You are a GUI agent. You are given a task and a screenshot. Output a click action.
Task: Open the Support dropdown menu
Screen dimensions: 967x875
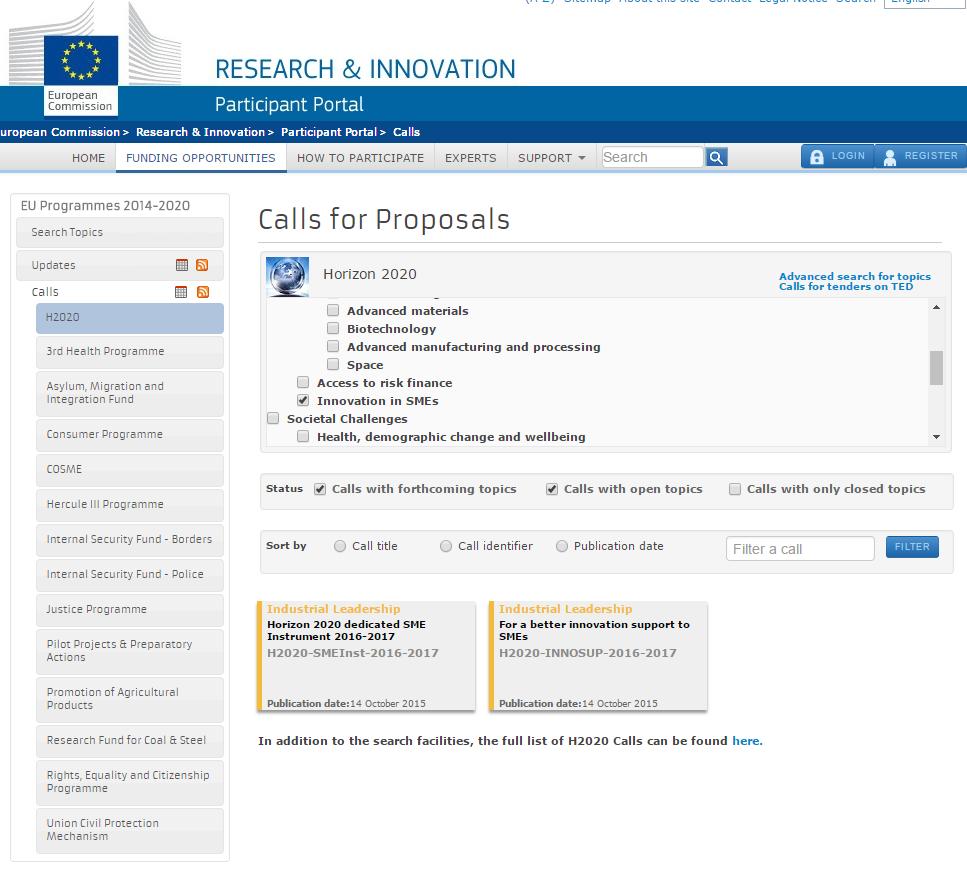(x=551, y=158)
